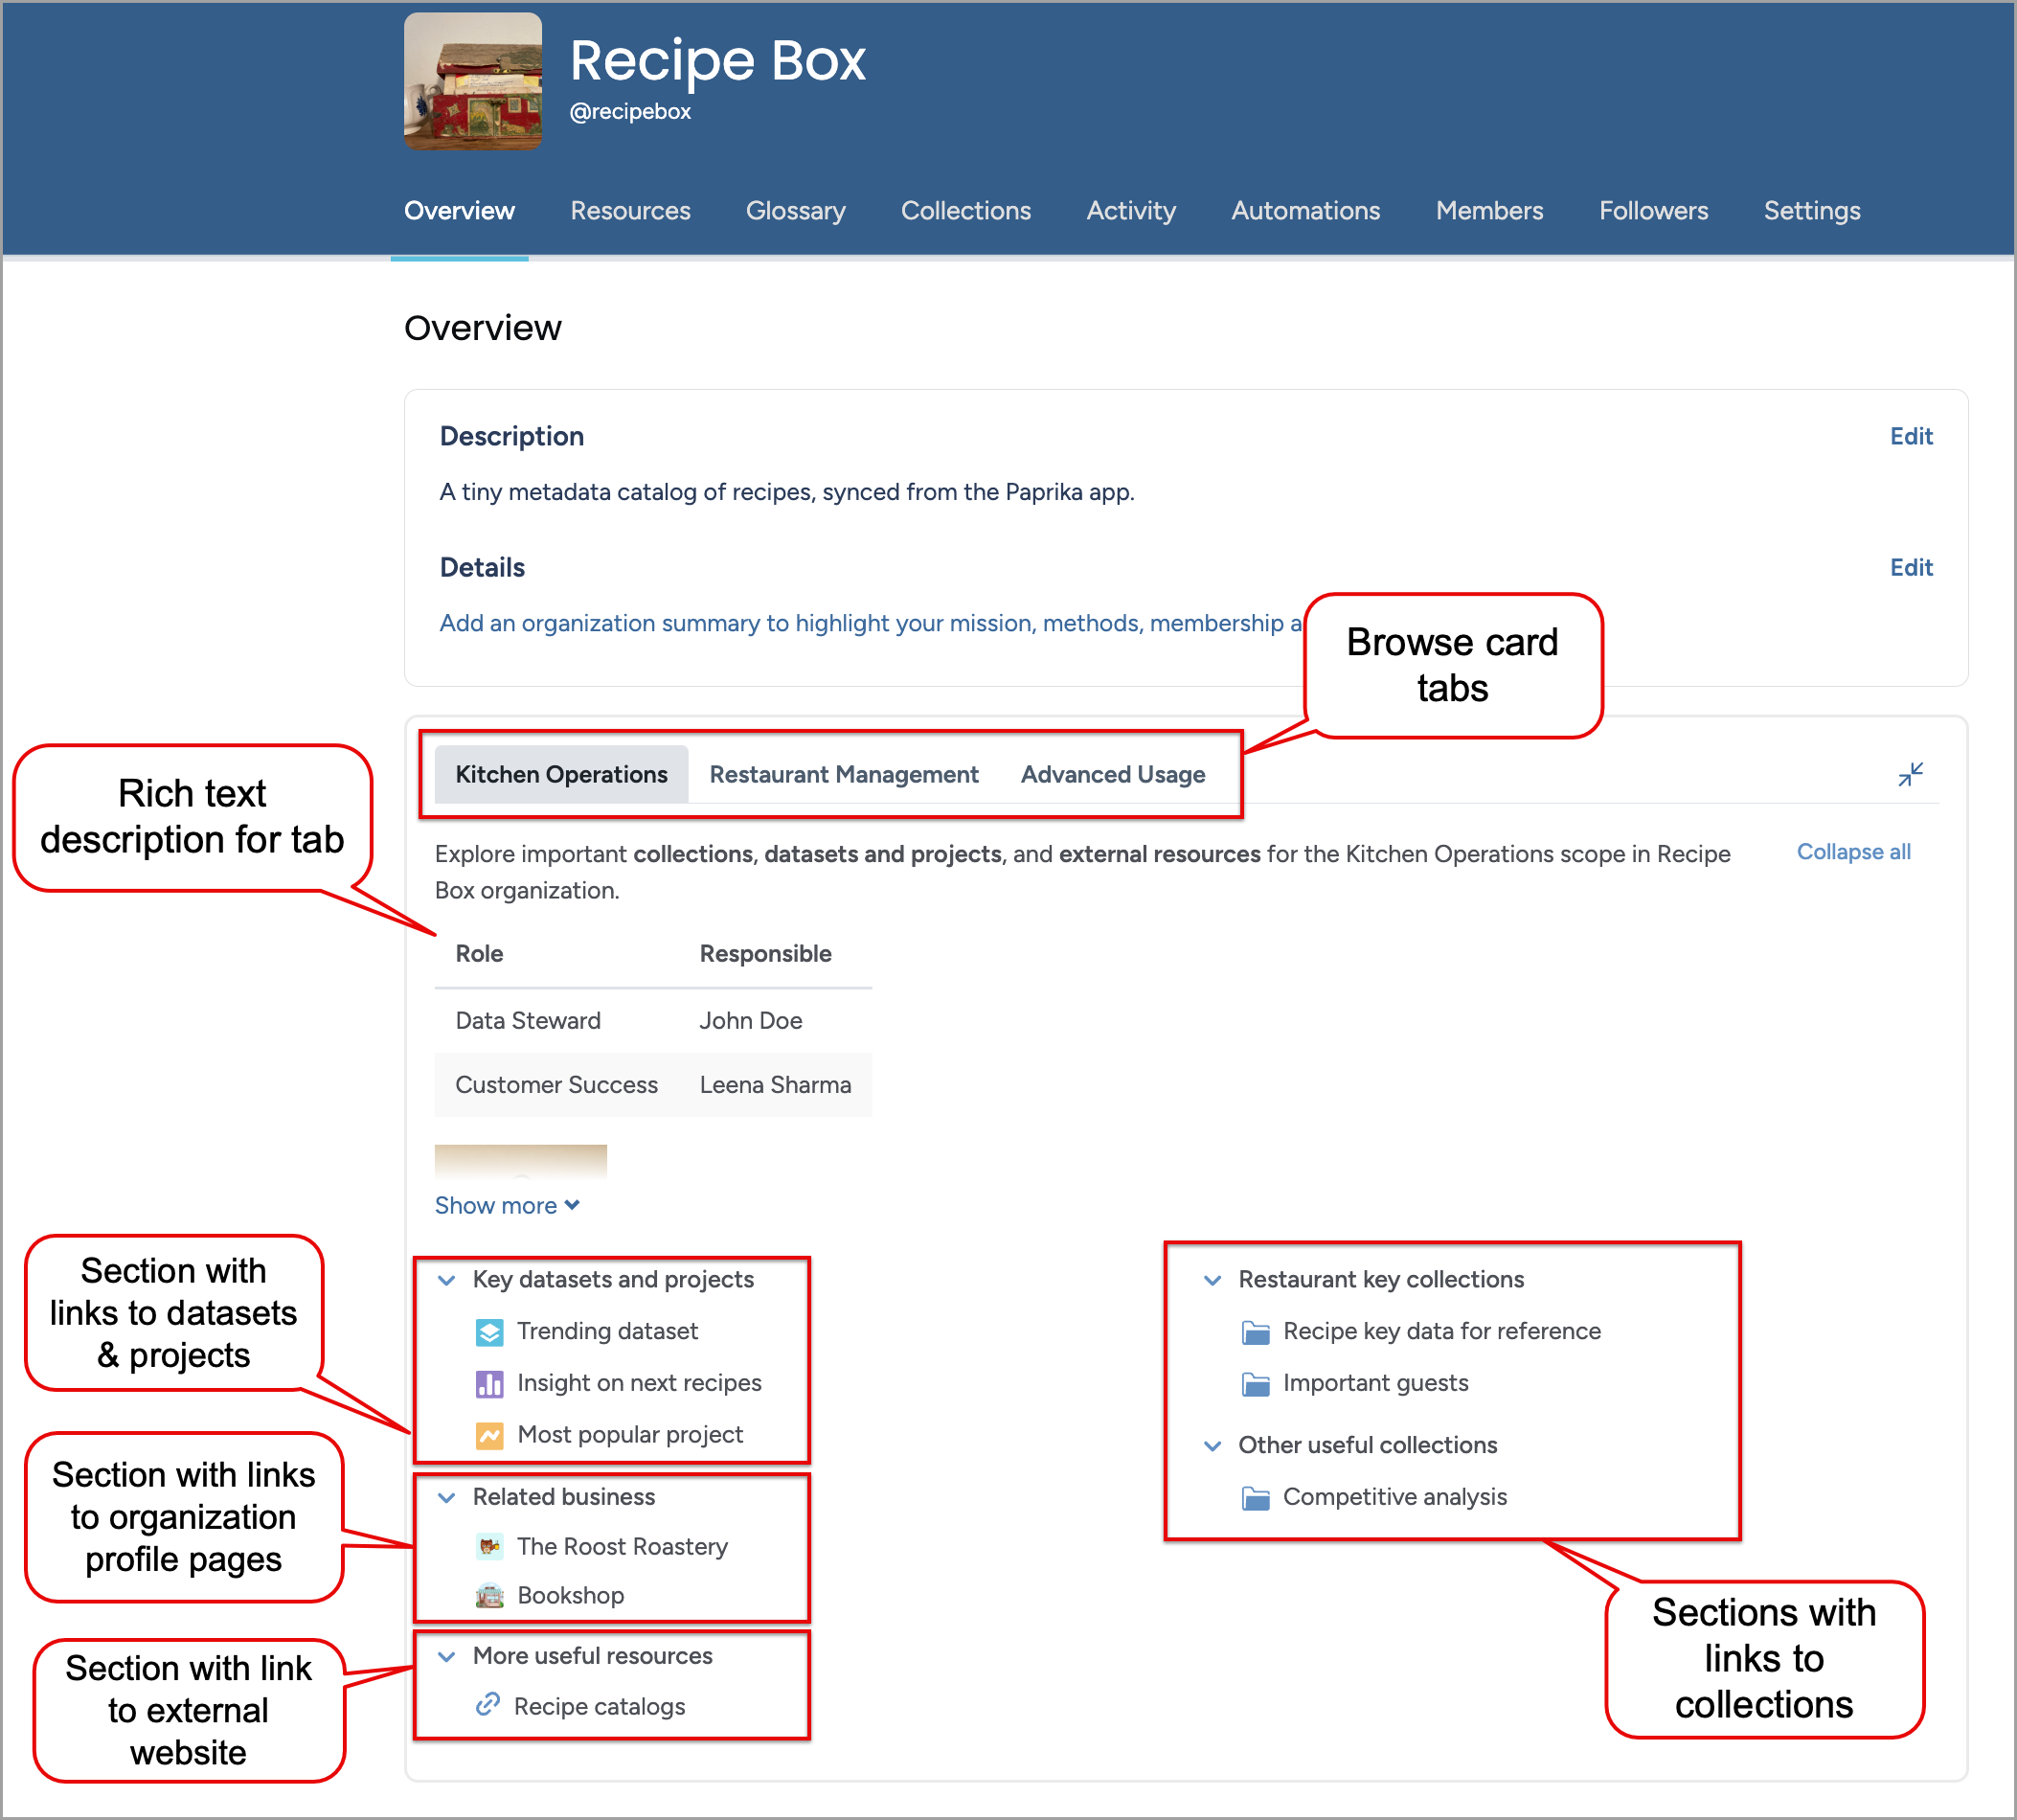Click The Roost Roastery organization icon

pyautogui.click(x=483, y=1548)
